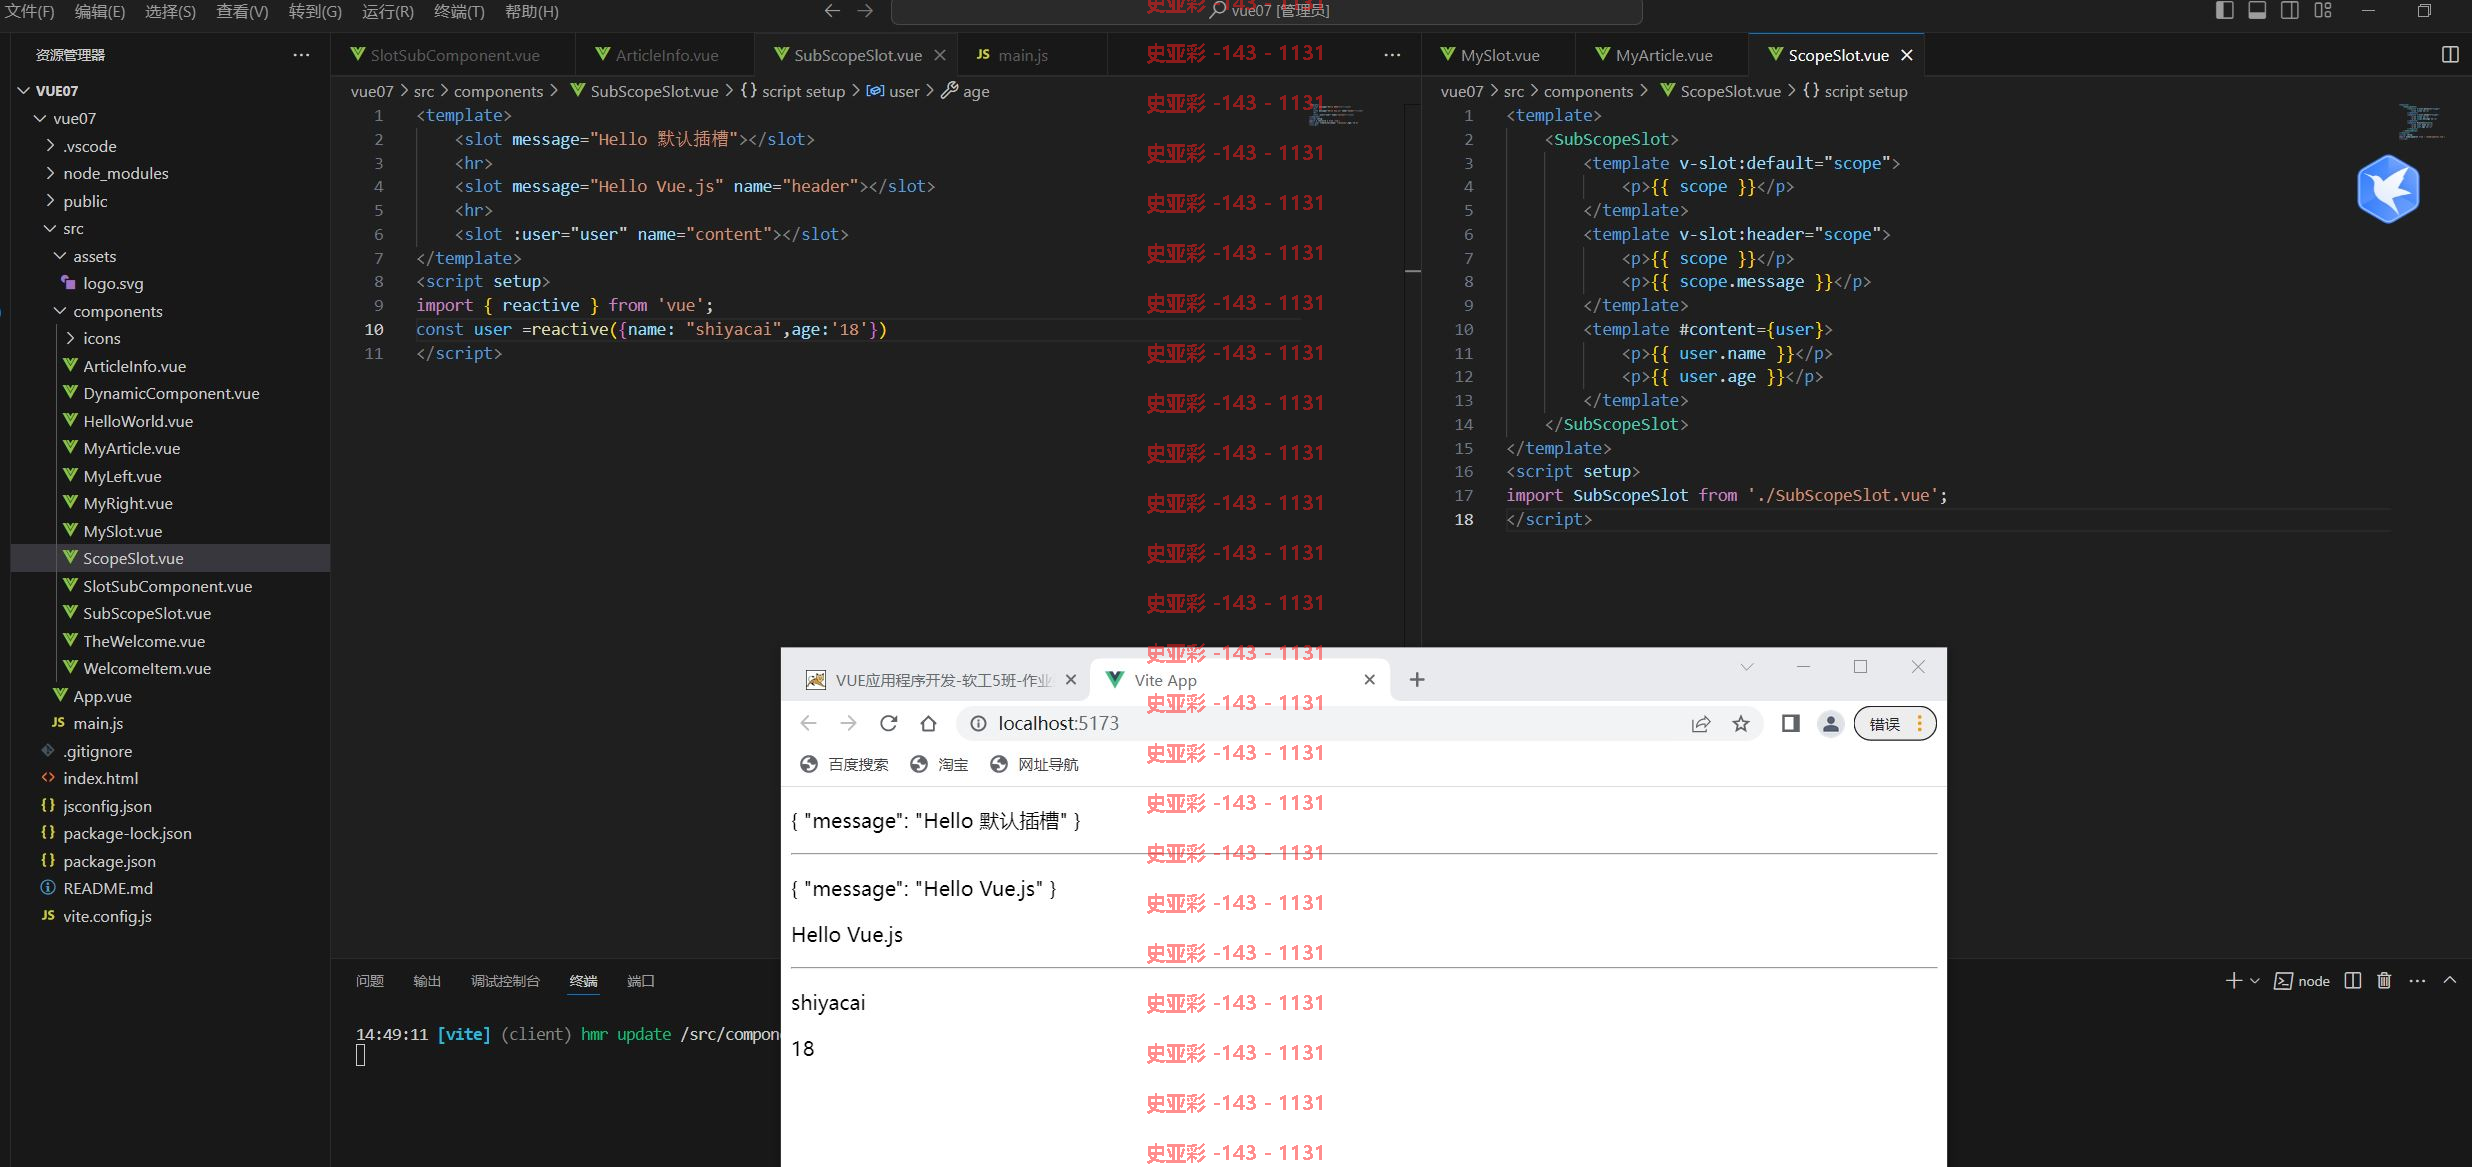Click the go back arrow in VS Code title bar

(x=832, y=11)
